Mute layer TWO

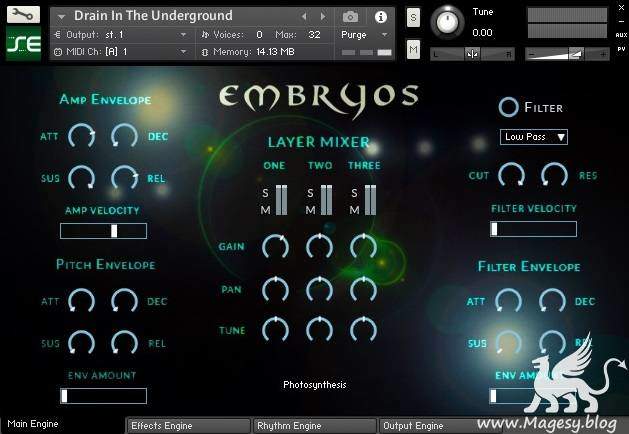pos(310,210)
